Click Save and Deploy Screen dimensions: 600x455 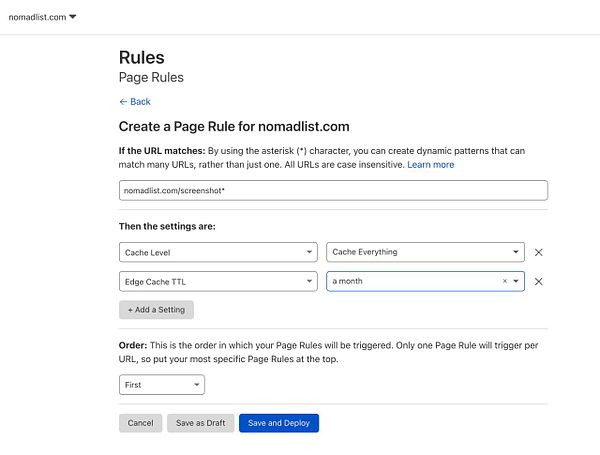pyautogui.click(x=278, y=423)
